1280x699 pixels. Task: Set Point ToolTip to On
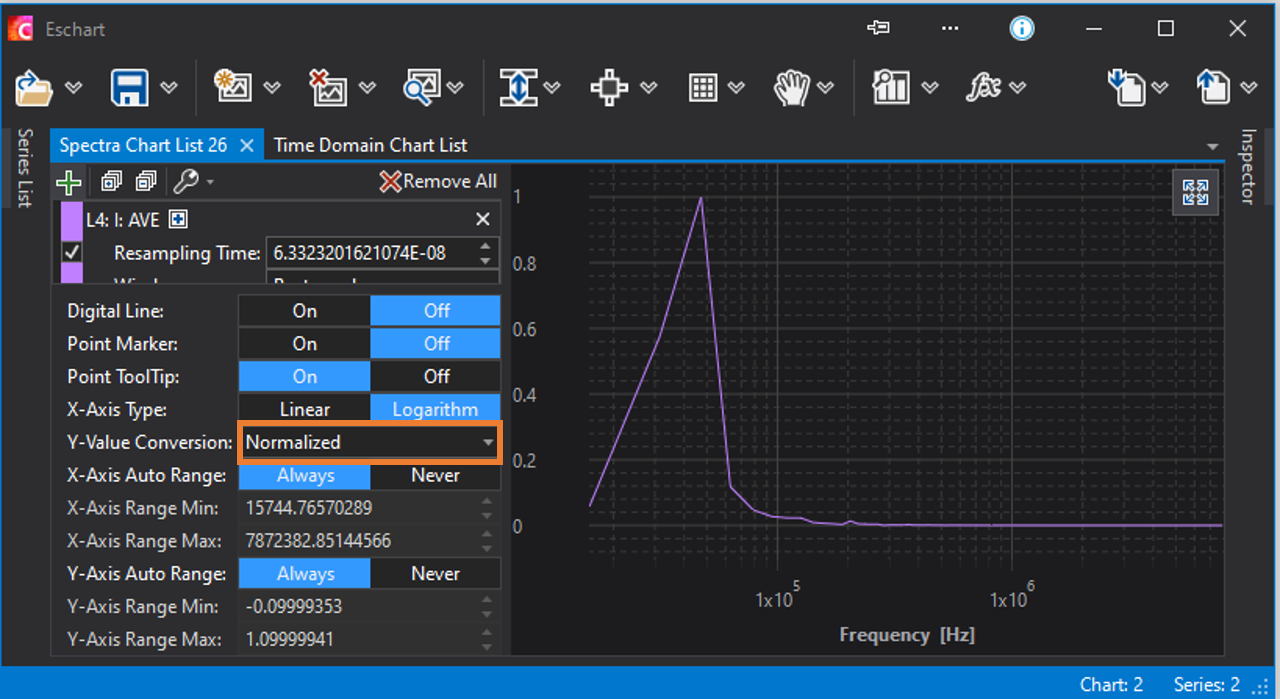(x=304, y=376)
